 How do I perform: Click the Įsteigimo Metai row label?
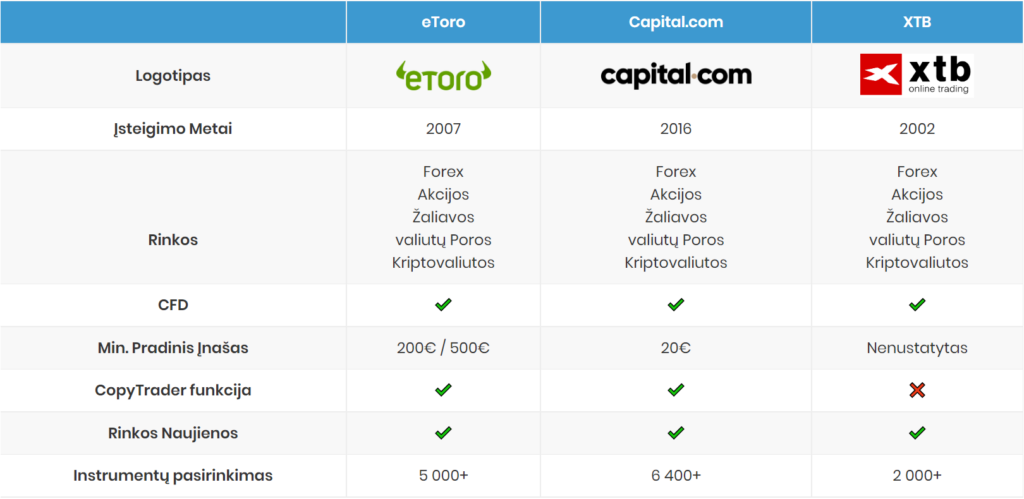click(x=173, y=129)
